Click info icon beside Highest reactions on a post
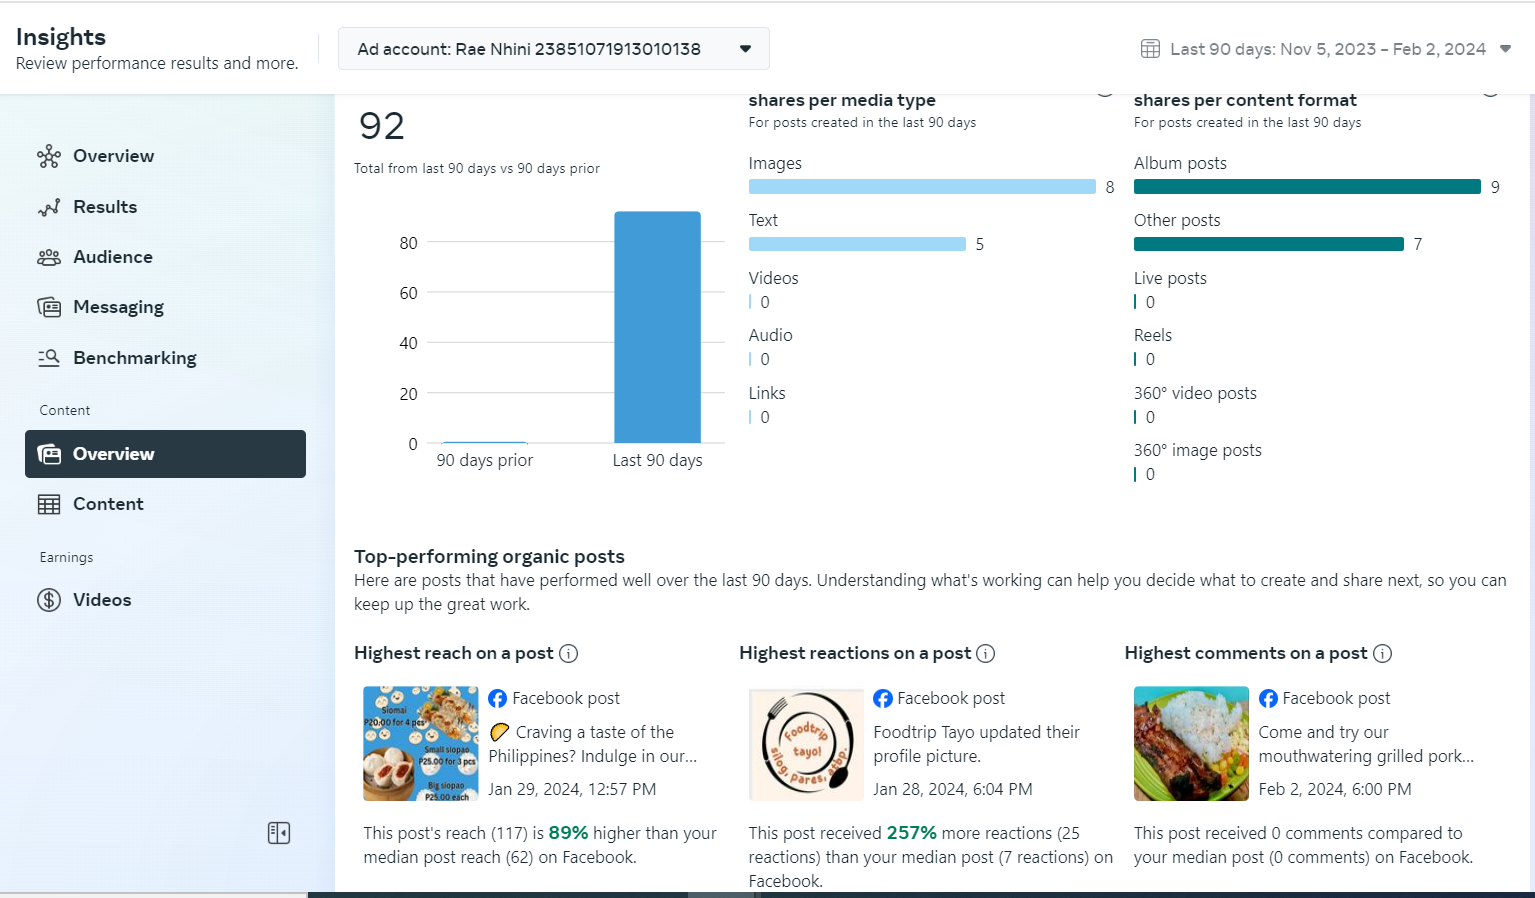 [986, 654]
